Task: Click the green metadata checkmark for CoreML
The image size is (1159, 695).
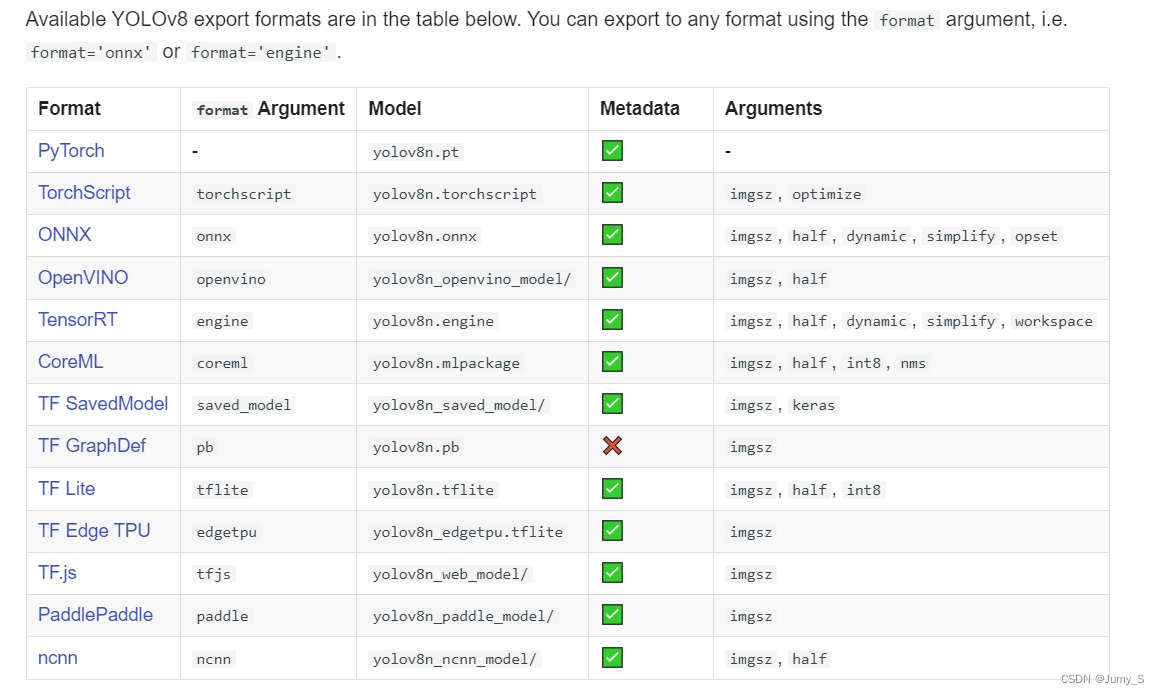Action: (x=612, y=362)
